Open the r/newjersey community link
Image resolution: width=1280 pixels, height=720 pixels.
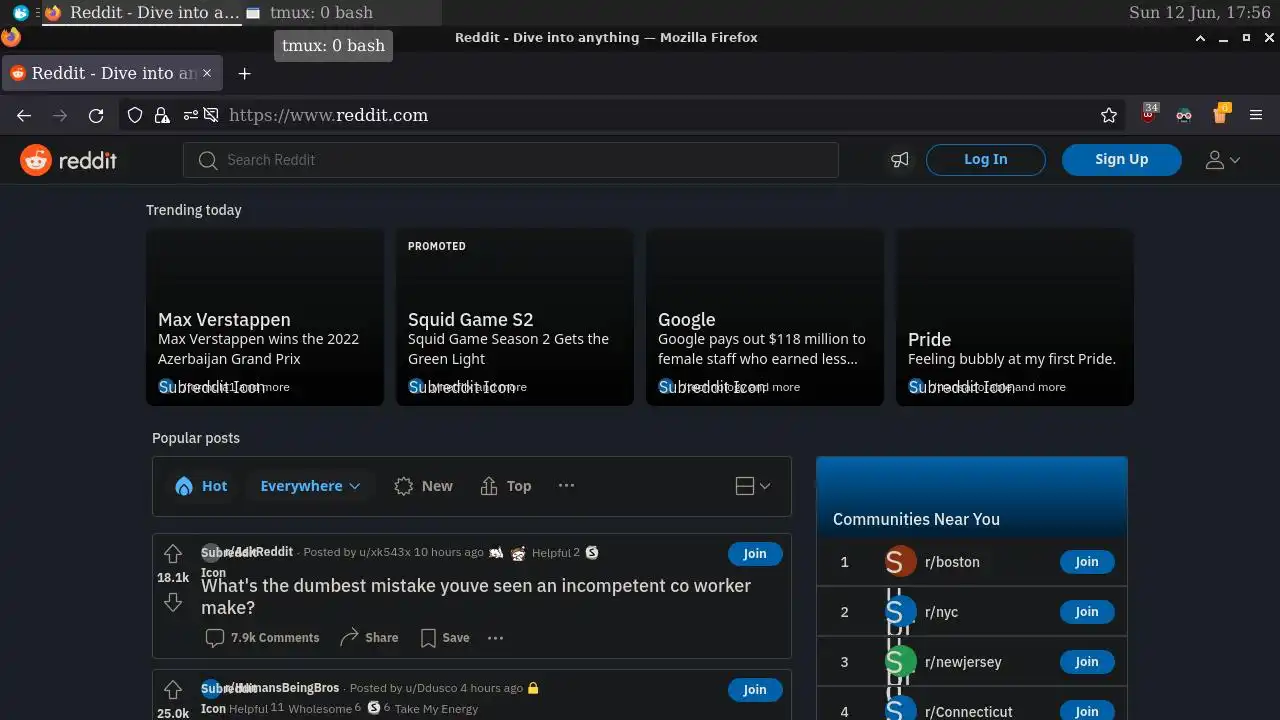coord(964,662)
